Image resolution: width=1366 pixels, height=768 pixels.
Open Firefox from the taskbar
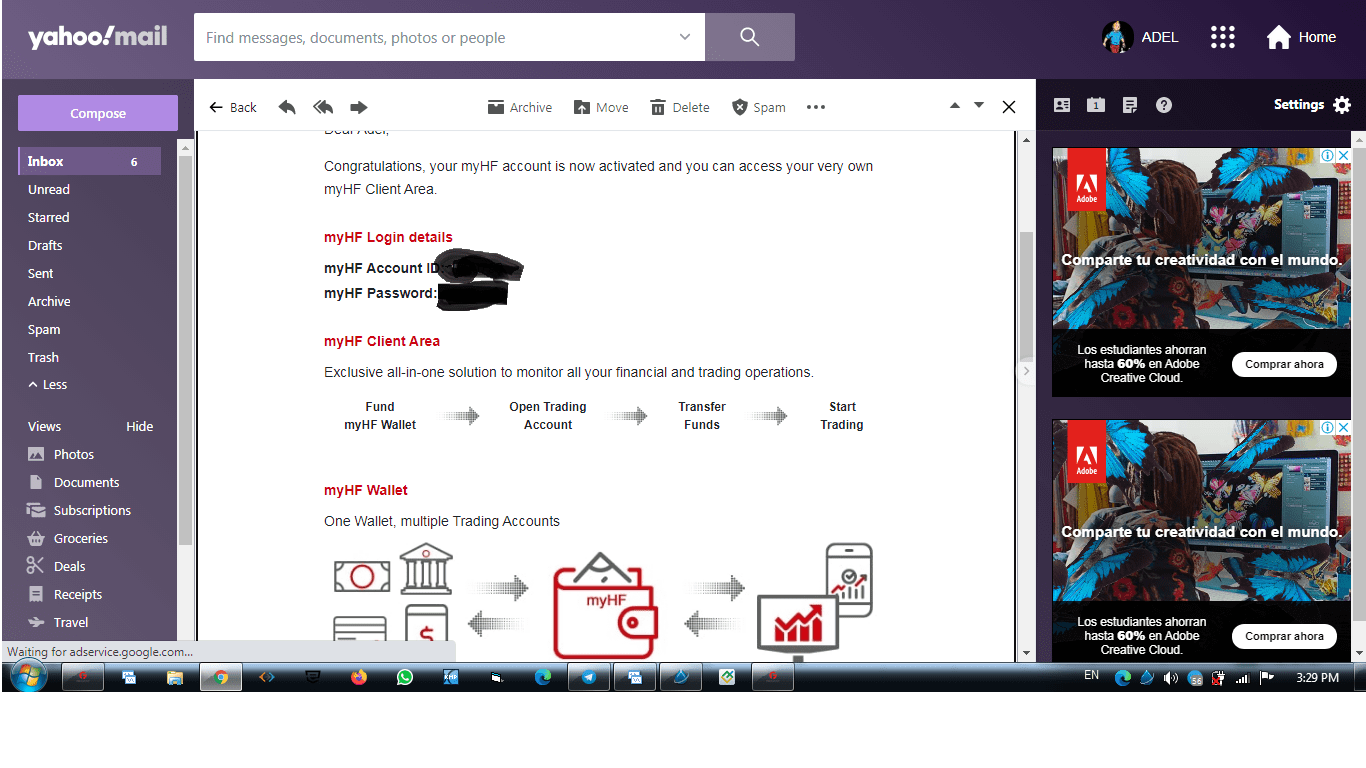[359, 677]
